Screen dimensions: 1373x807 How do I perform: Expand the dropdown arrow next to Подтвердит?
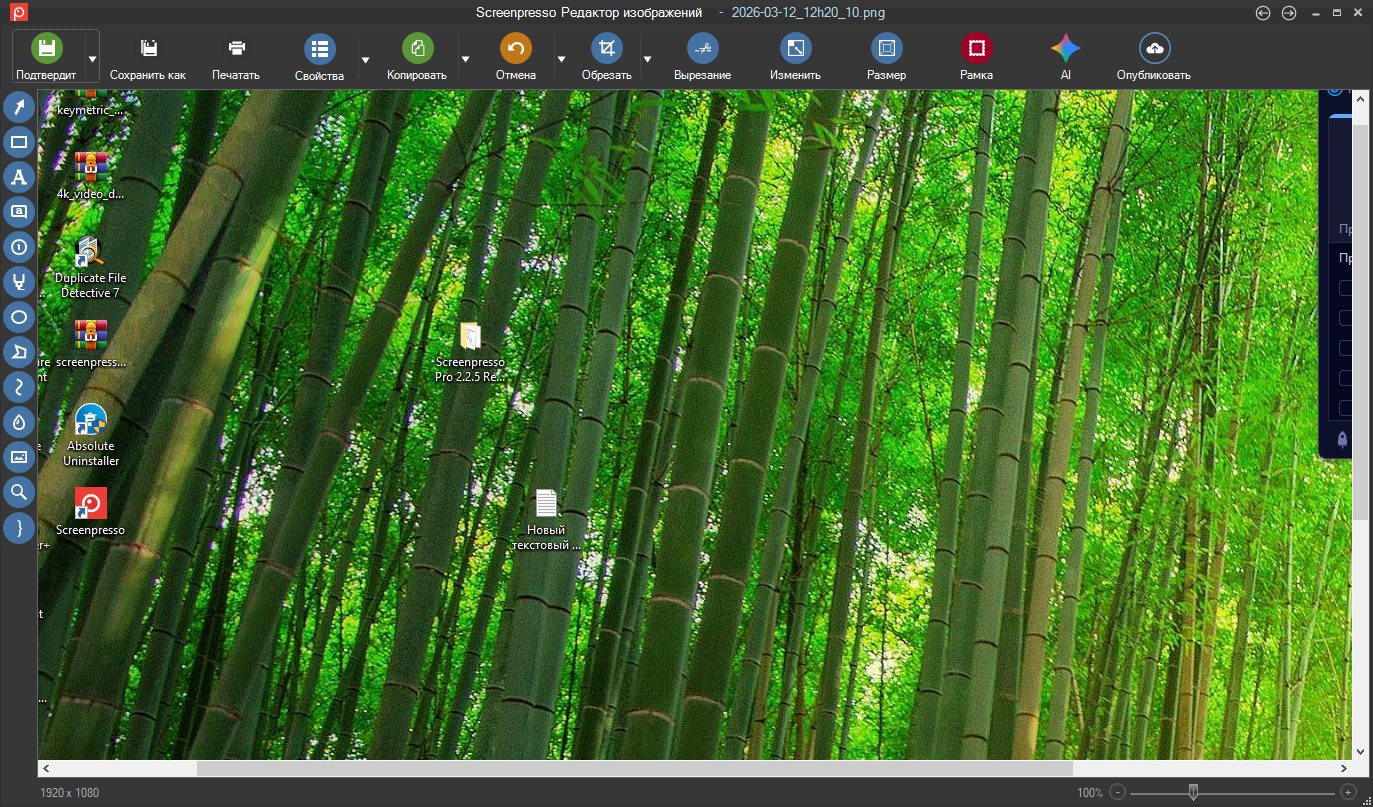93,58
